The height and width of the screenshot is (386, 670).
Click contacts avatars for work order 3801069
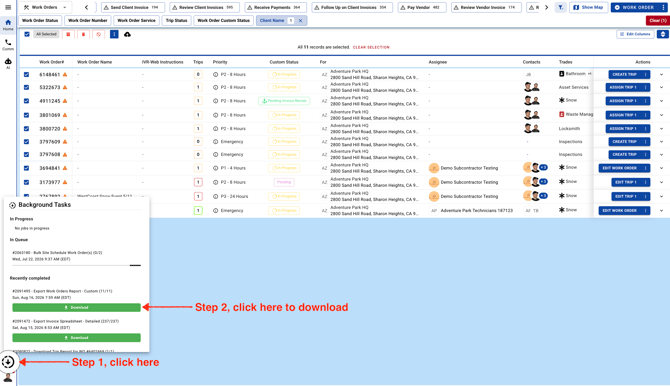pyautogui.click(x=532, y=115)
